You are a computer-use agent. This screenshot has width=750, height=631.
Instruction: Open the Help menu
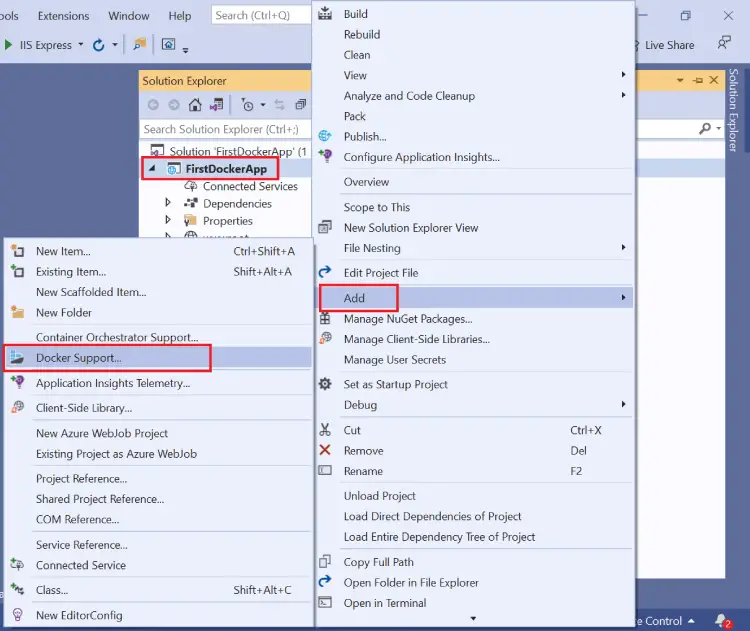click(x=179, y=16)
